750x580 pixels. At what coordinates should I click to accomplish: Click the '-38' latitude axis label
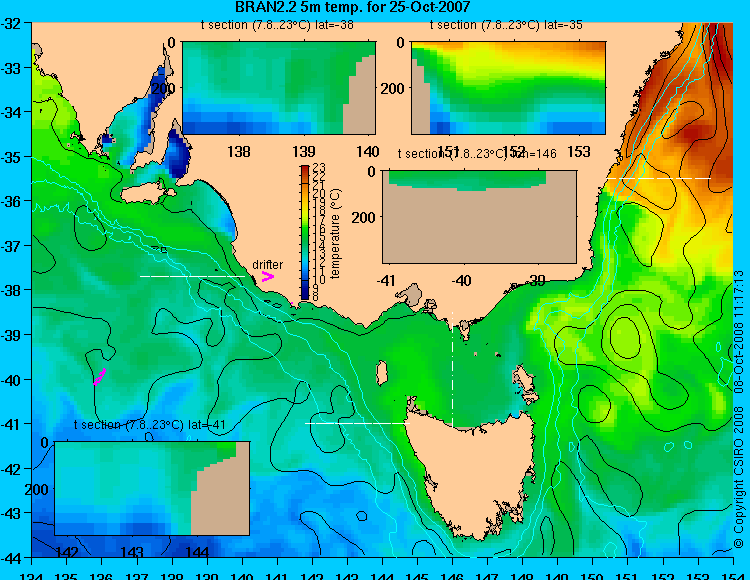tap(11, 290)
